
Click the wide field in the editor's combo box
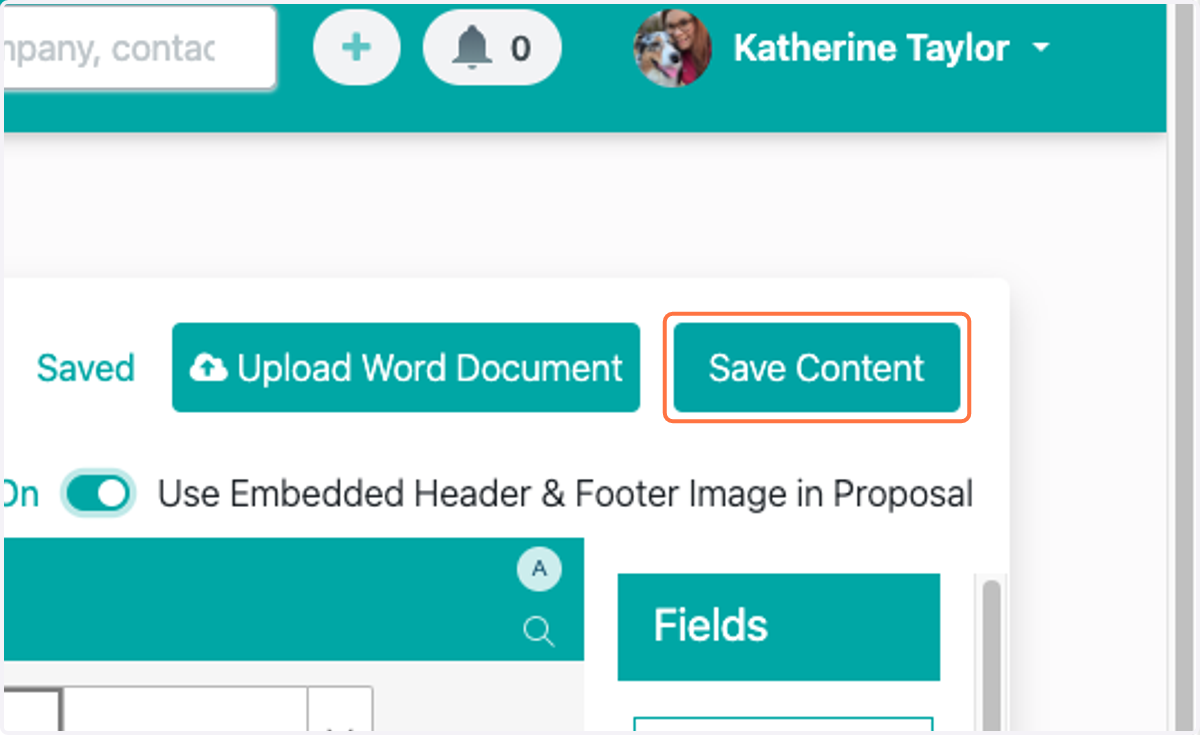coord(185,711)
